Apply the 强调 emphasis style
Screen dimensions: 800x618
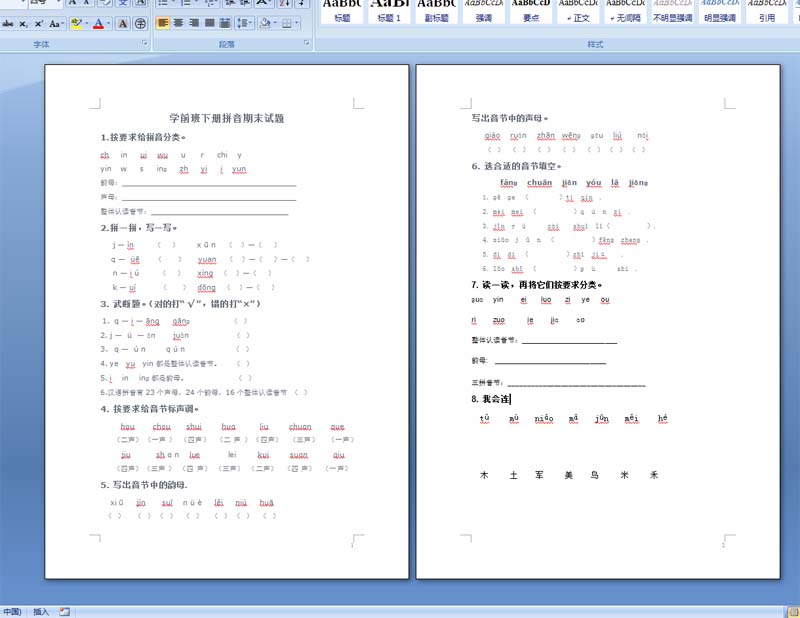[484, 11]
